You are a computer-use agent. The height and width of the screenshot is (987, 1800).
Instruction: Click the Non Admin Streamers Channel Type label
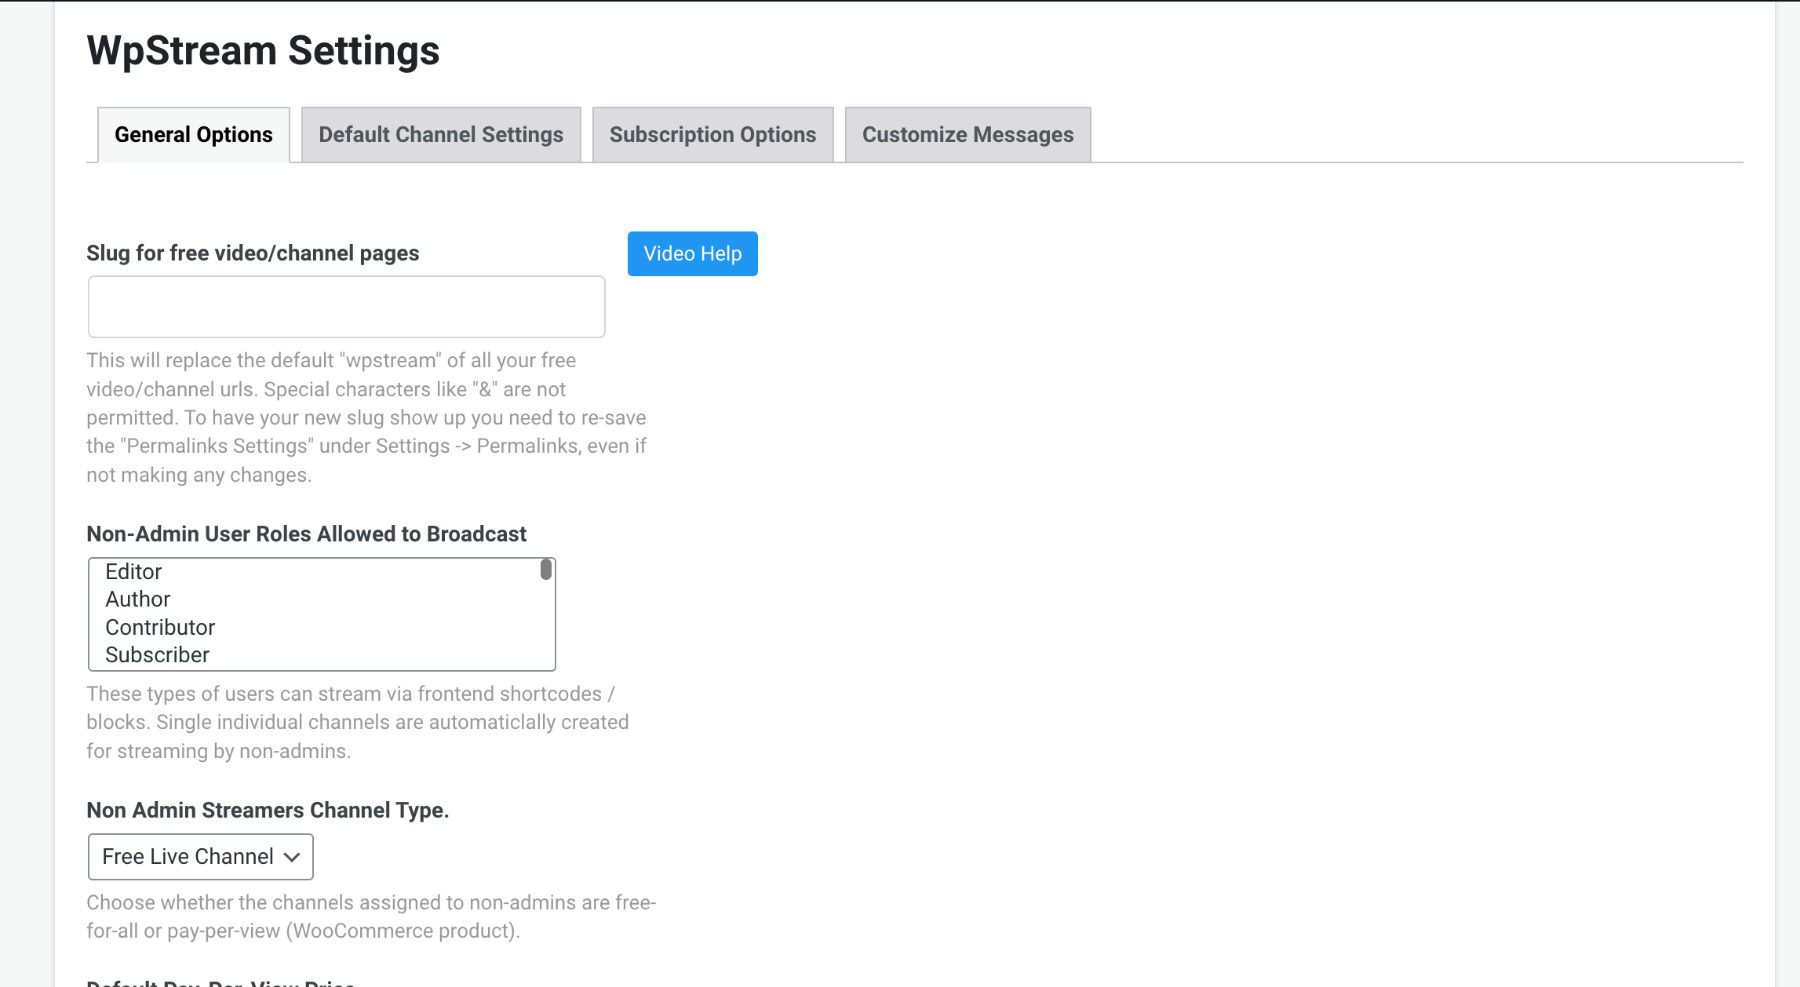[268, 810]
